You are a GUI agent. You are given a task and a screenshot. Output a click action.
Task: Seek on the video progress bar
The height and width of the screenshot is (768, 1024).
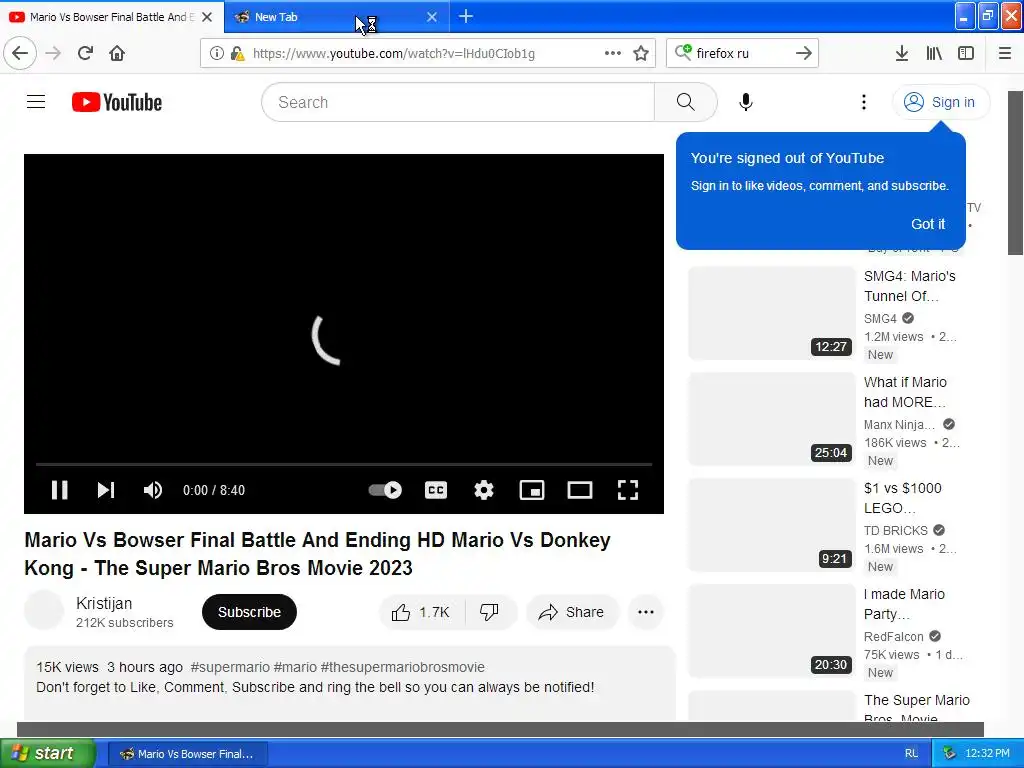pyautogui.click(x=344, y=464)
